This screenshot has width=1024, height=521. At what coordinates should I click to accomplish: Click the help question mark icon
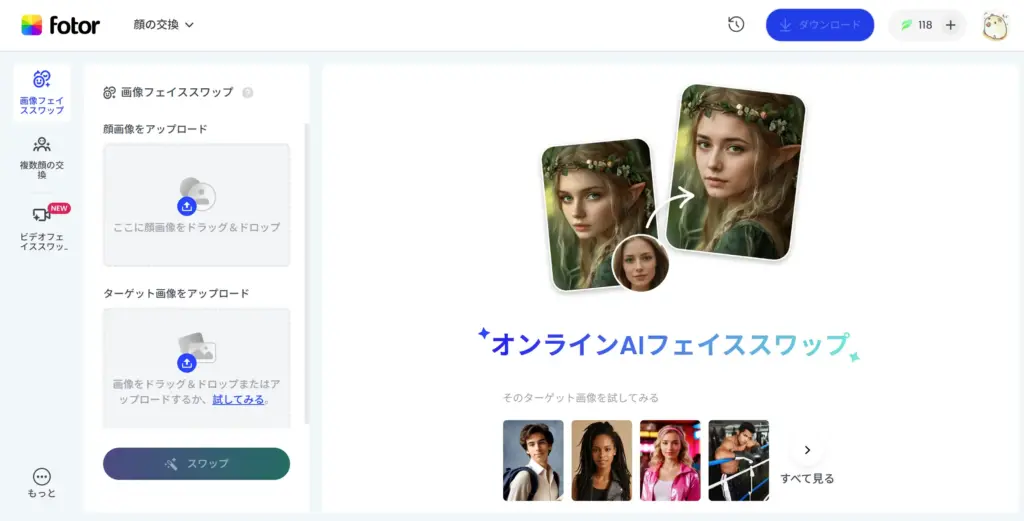click(x=248, y=93)
